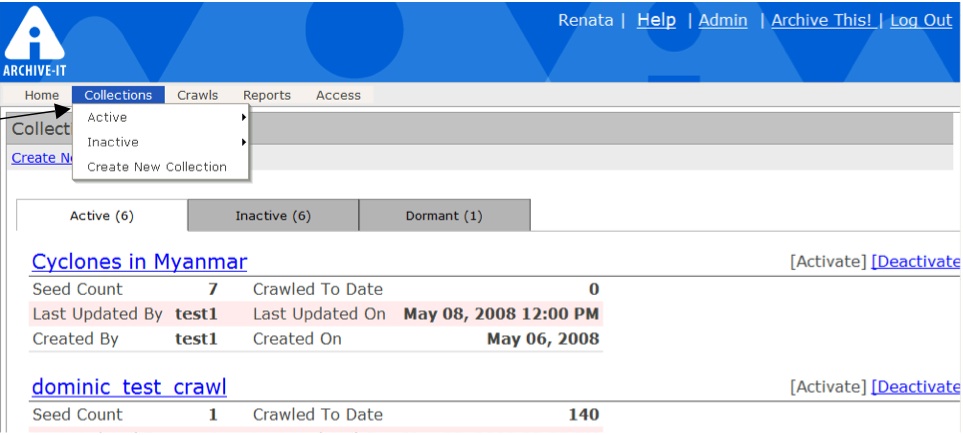Screen dimensions: 963x435
Task: Click the Help link in header
Action: tap(656, 20)
